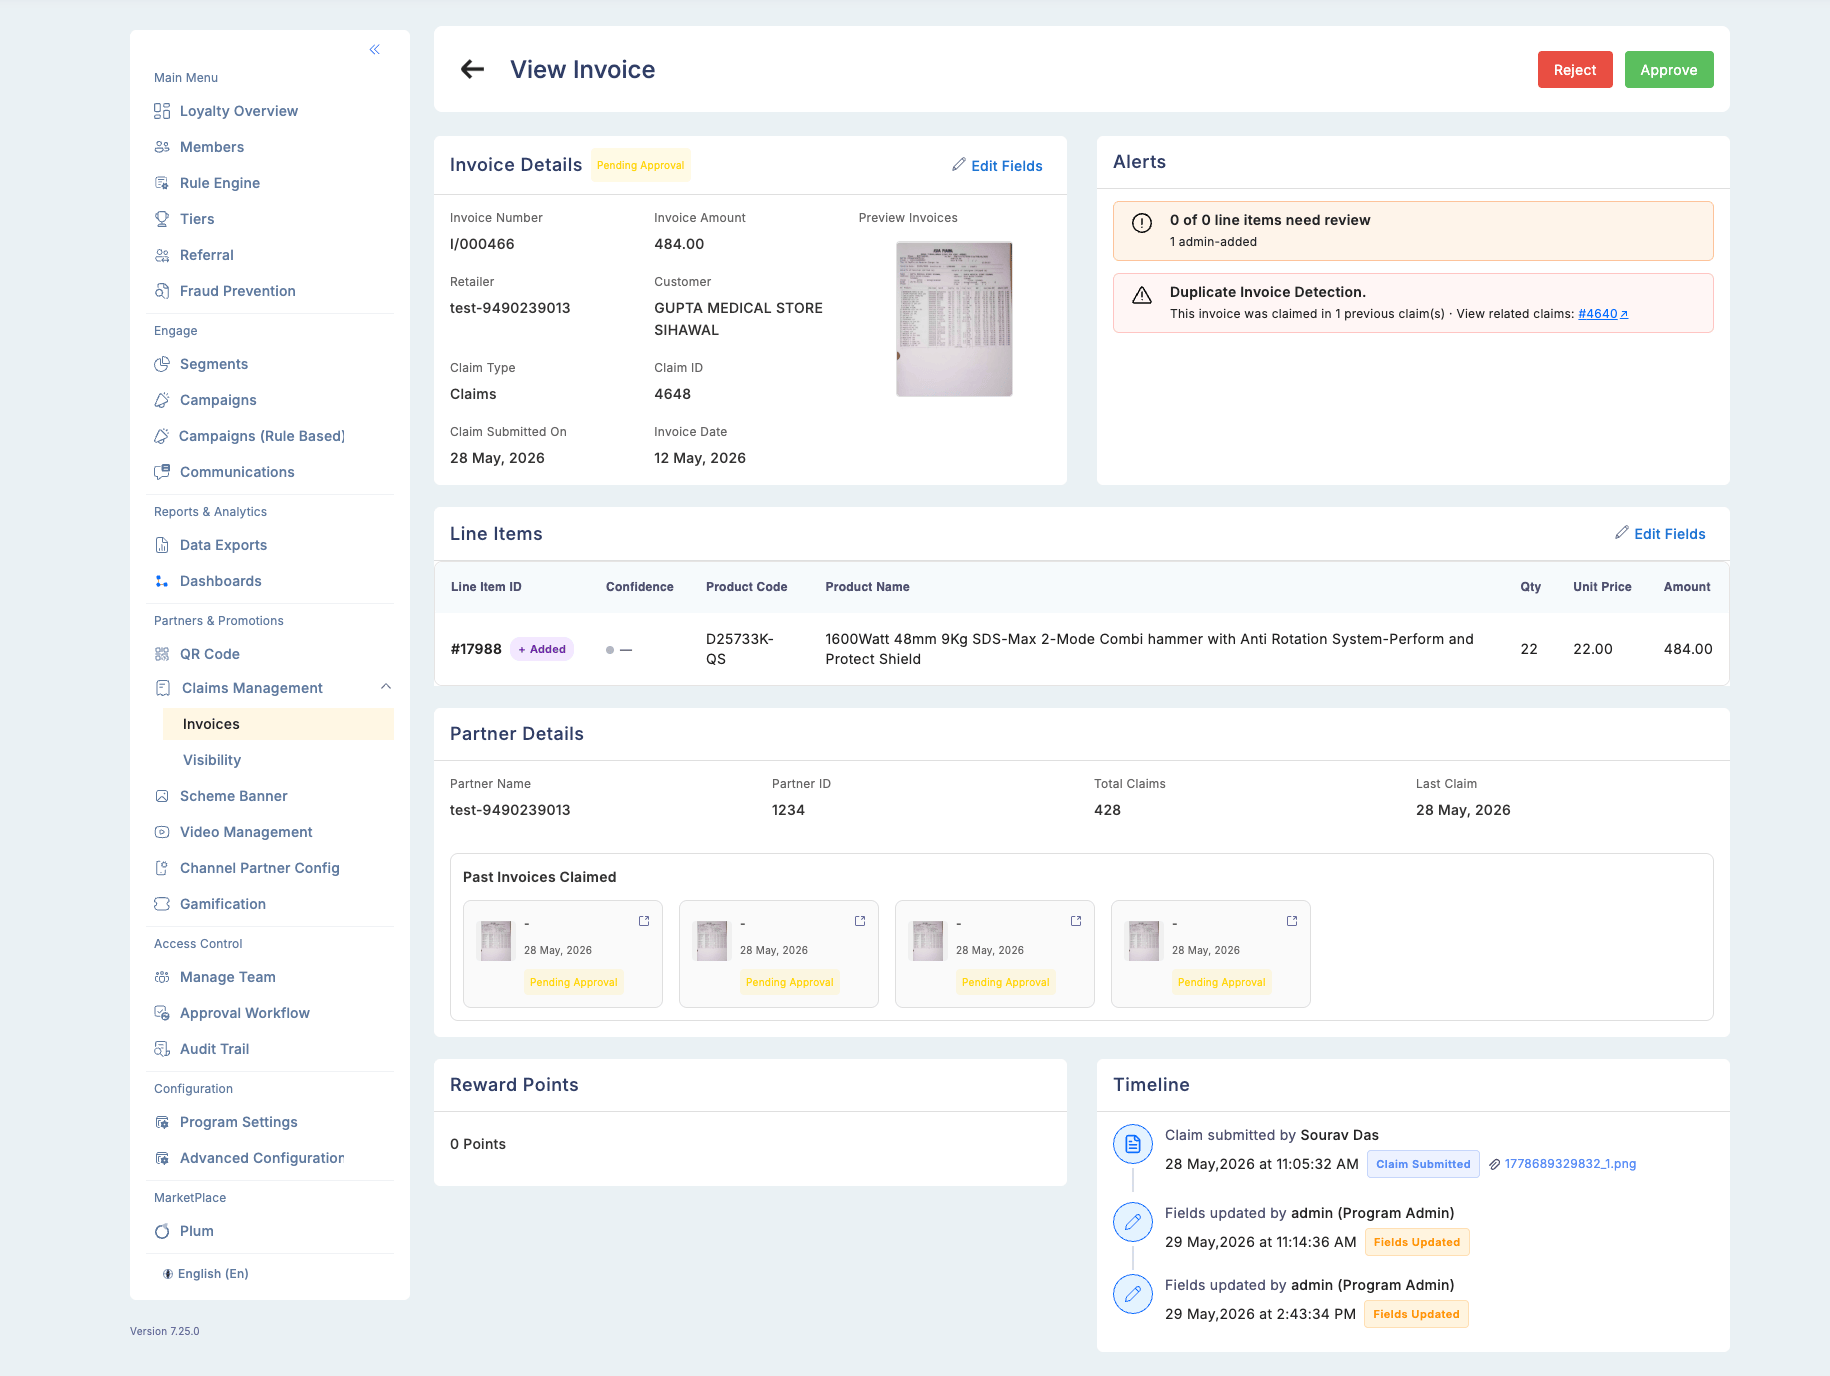Open the invoice preview thumbnail
Viewport: 1830px width, 1376px height.
pos(954,319)
